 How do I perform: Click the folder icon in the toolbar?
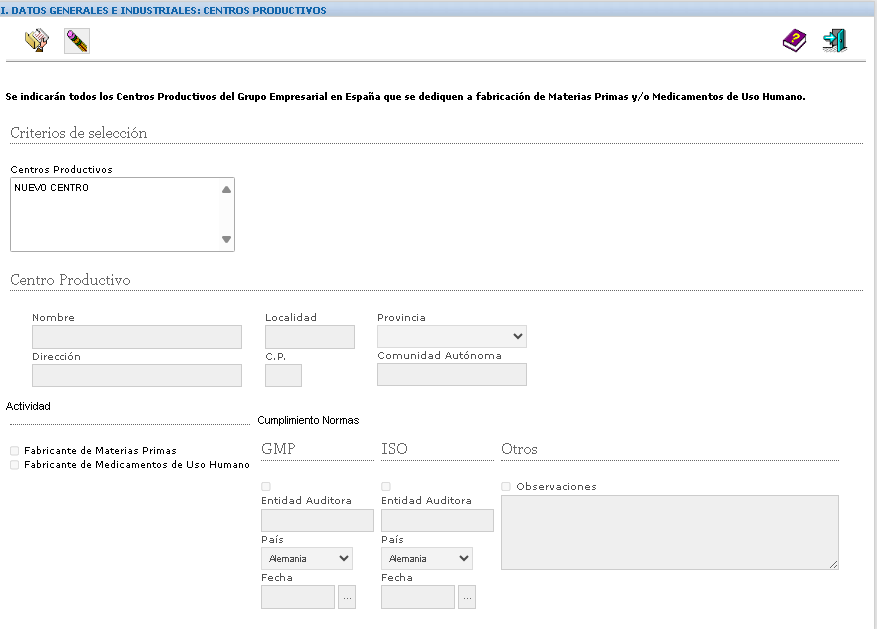click(x=36, y=41)
